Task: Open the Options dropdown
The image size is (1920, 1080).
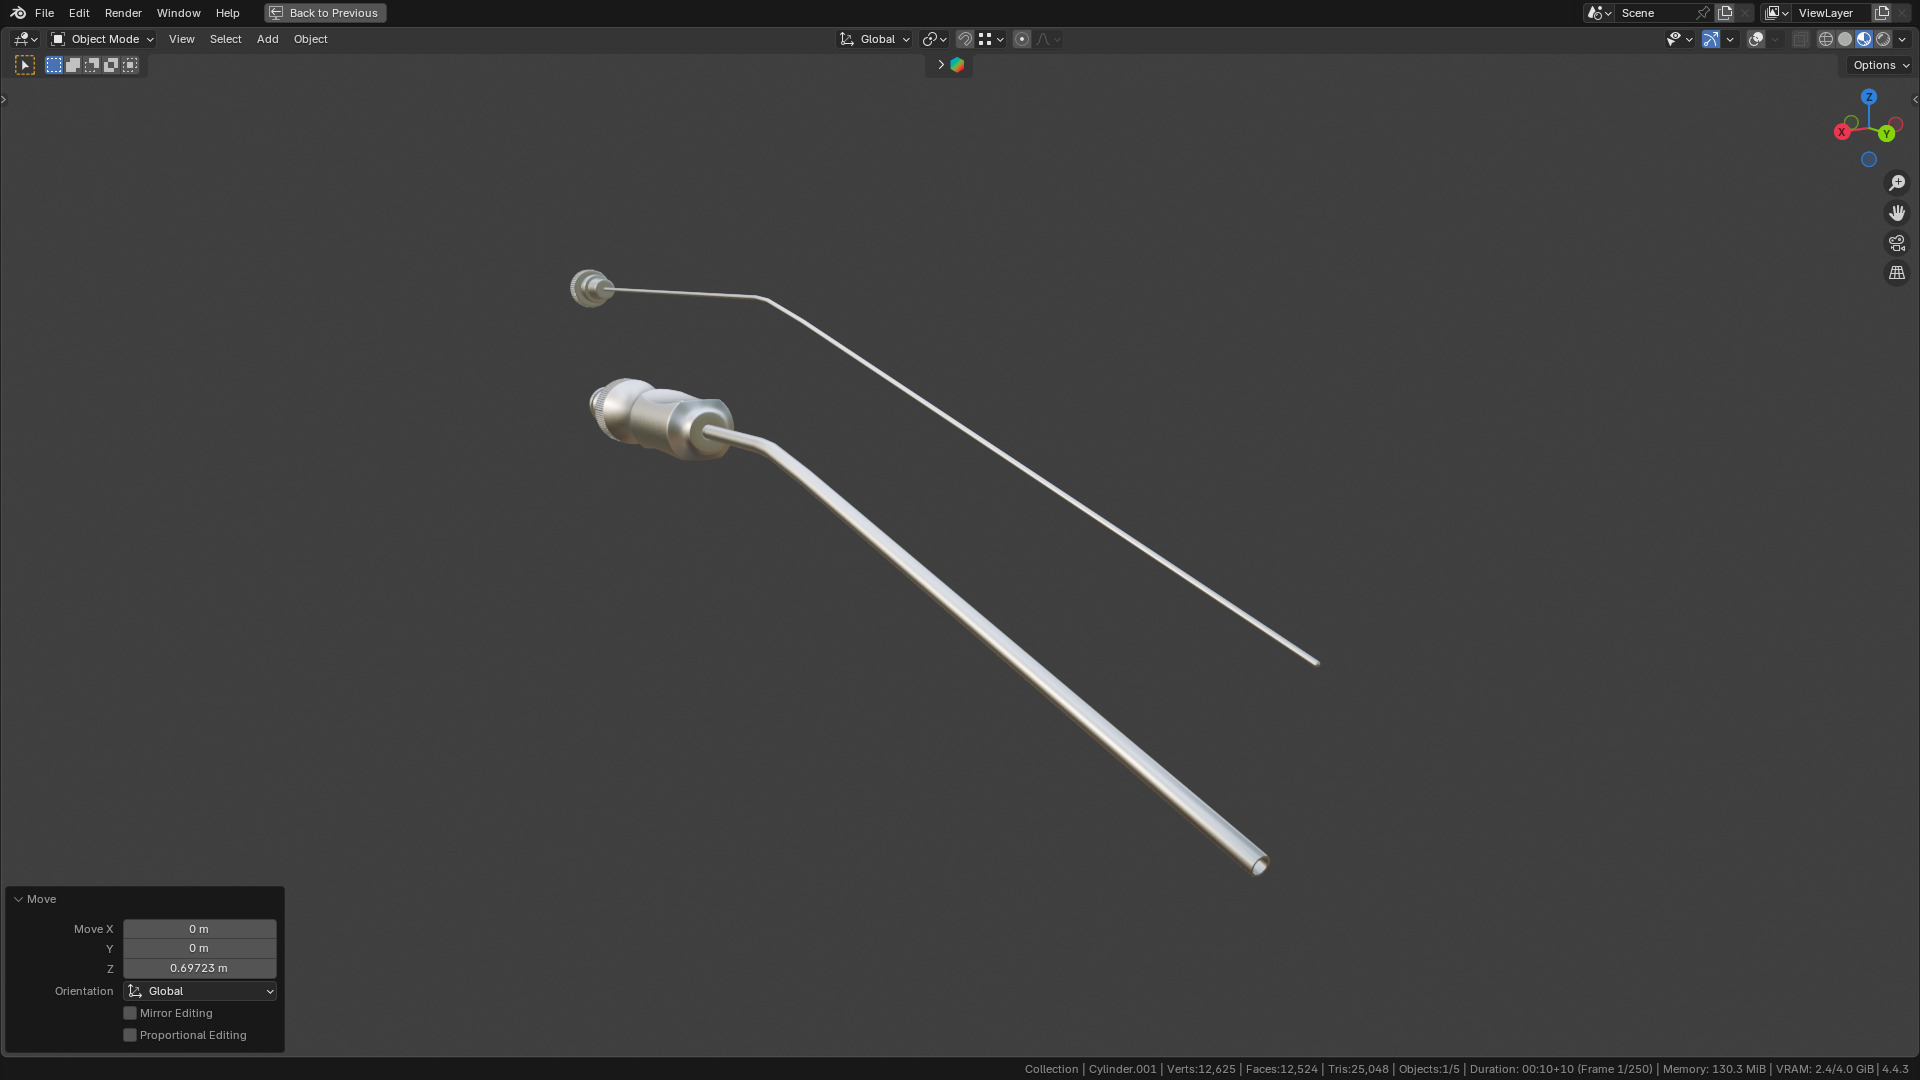Action: [x=1880, y=65]
